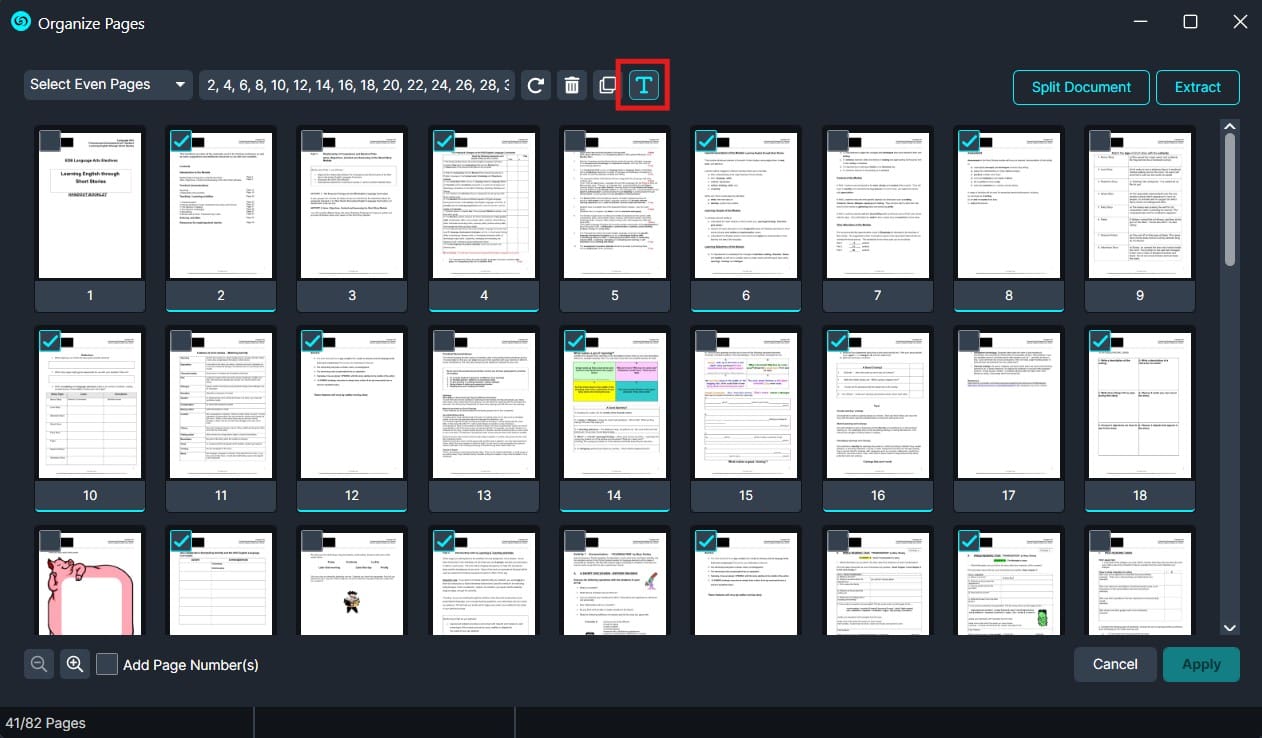Image resolution: width=1262 pixels, height=738 pixels.
Task: Open the Select Even Pages dropdown
Action: click(x=108, y=85)
